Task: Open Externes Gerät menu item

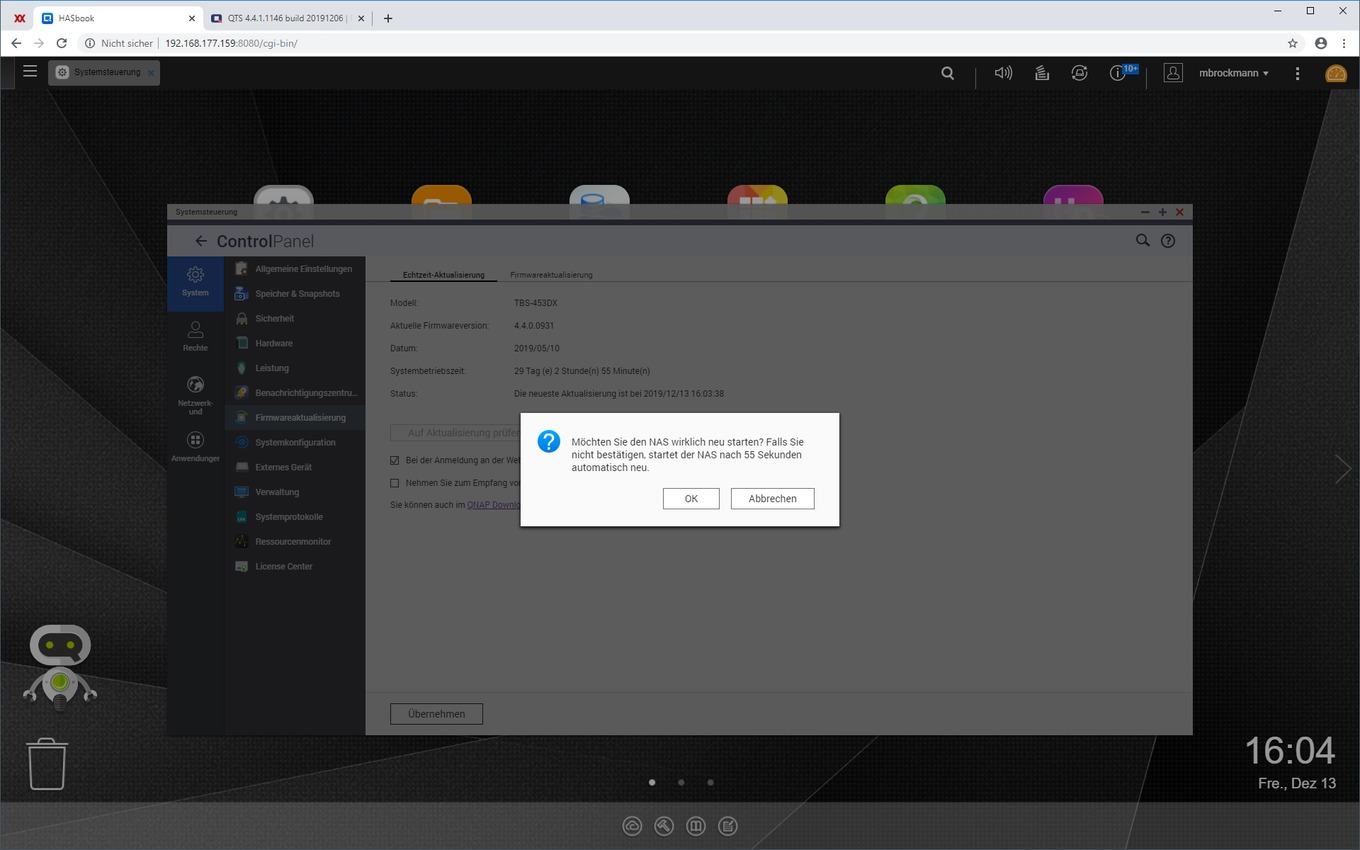Action: click(x=295, y=467)
